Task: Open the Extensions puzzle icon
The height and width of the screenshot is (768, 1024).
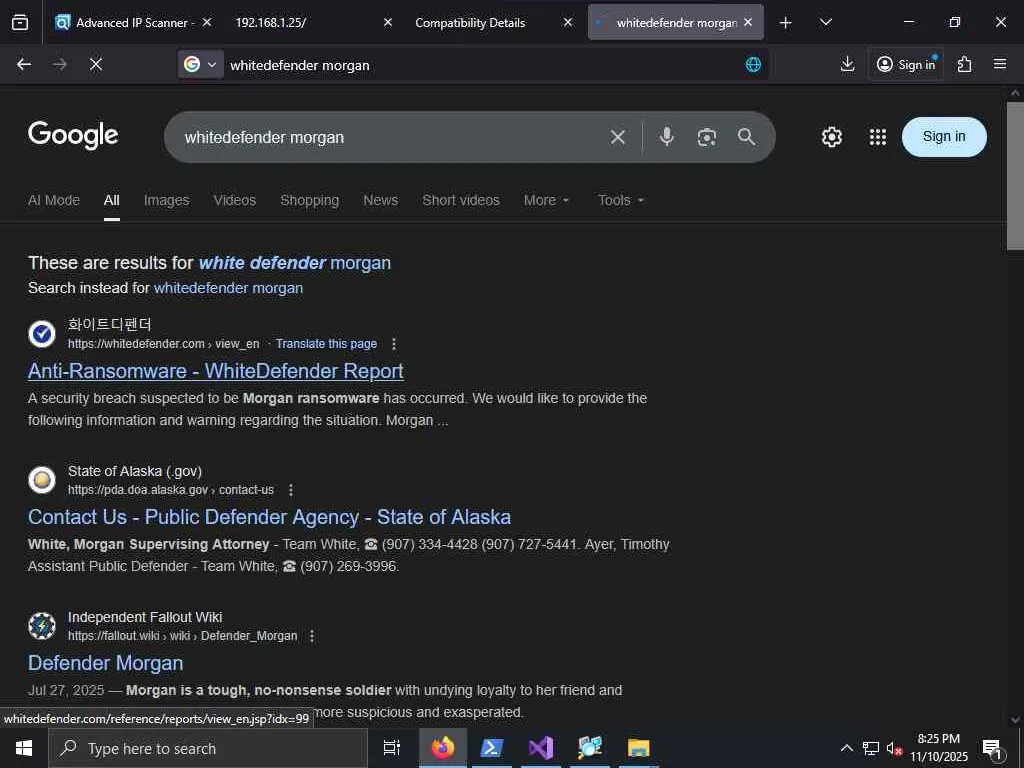Action: (965, 64)
